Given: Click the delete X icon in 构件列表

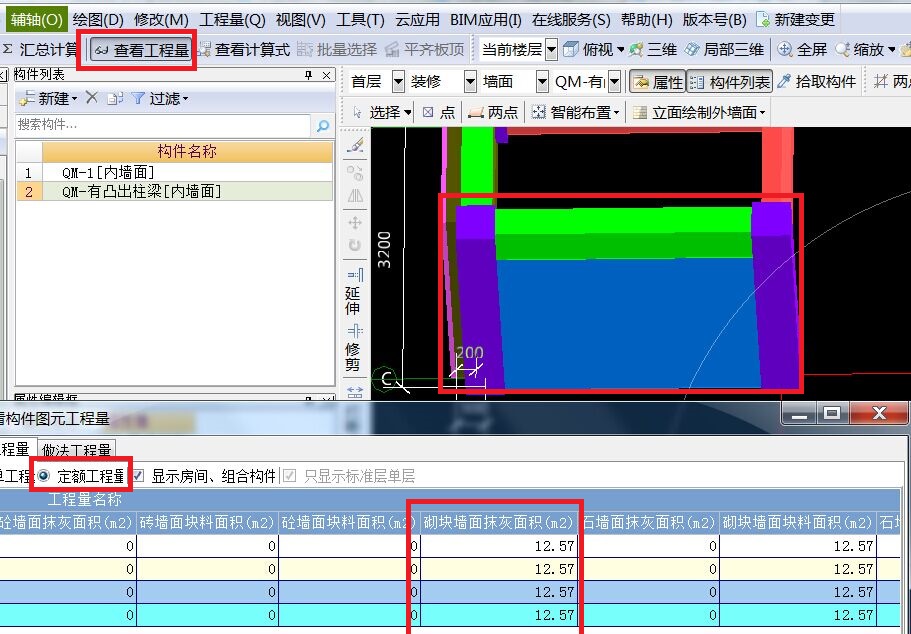Looking at the screenshot, I should (91, 98).
